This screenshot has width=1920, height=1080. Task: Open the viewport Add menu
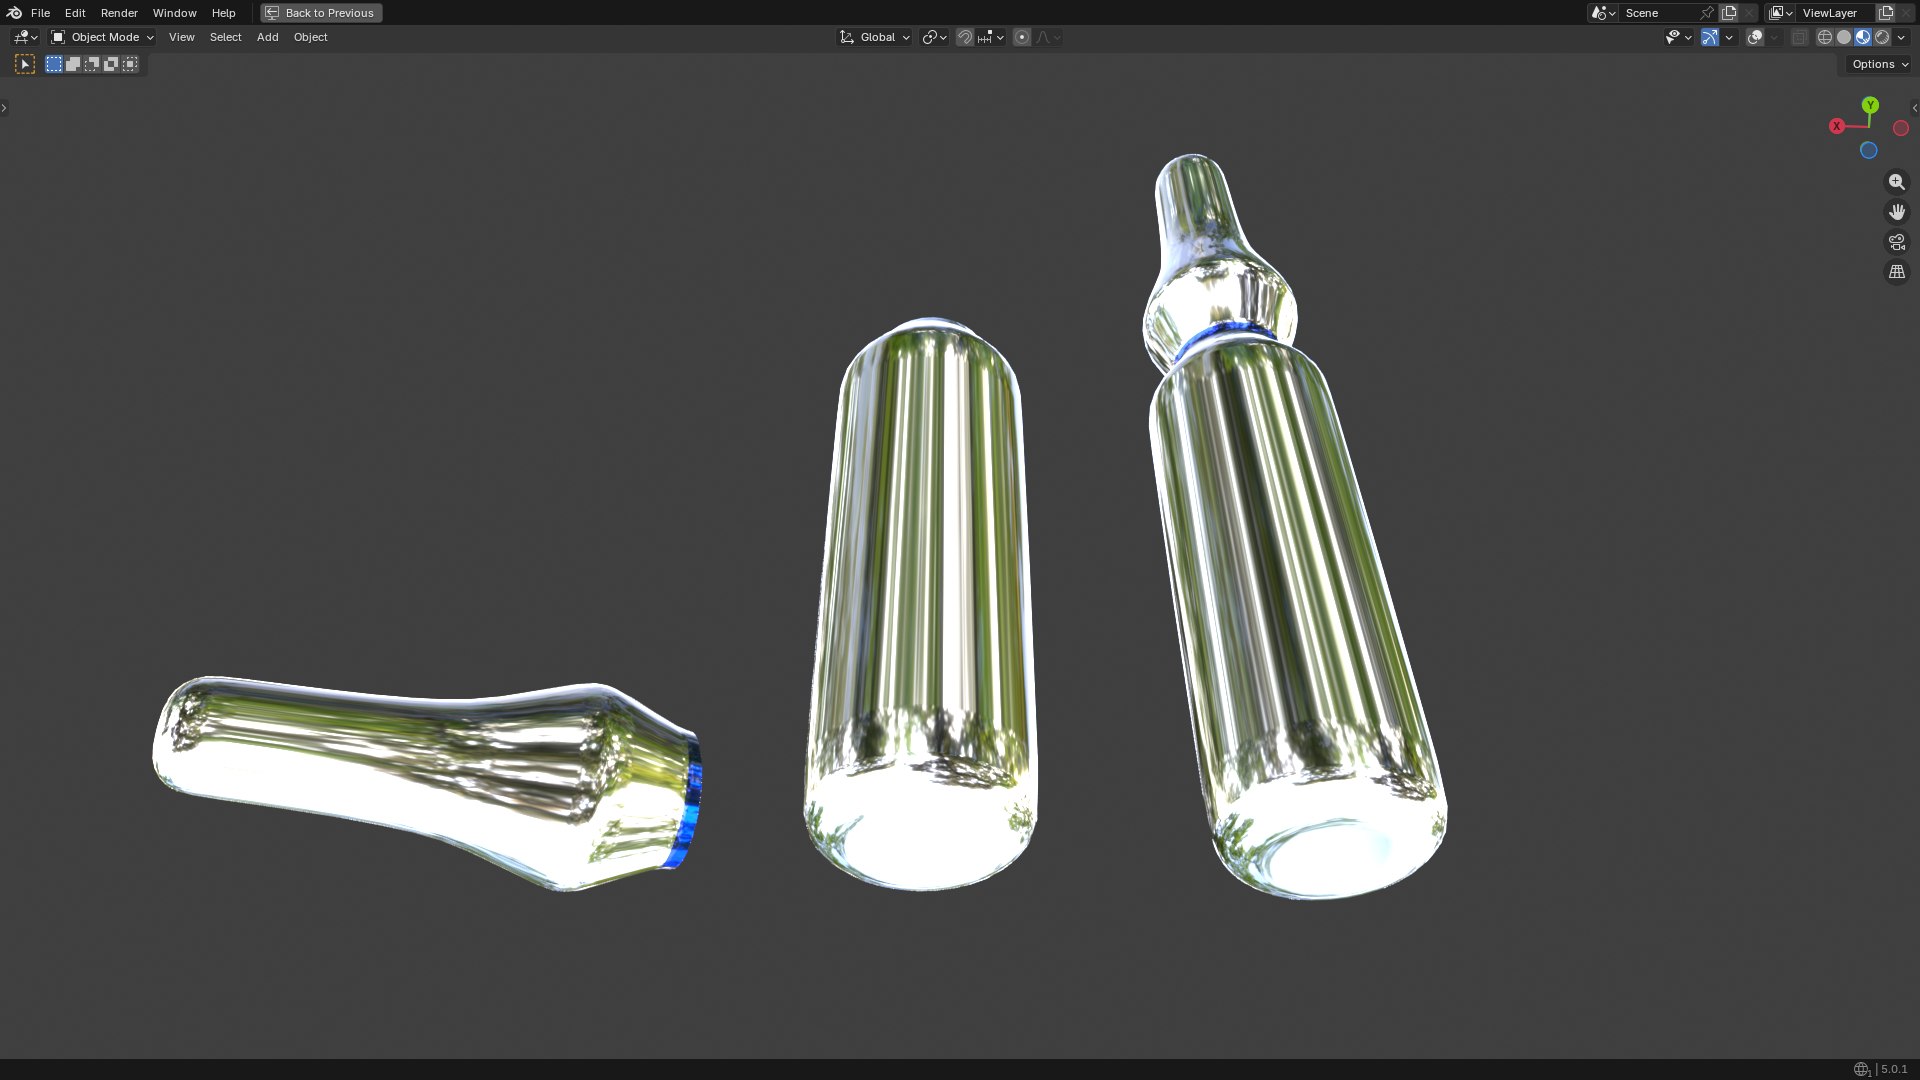point(267,37)
